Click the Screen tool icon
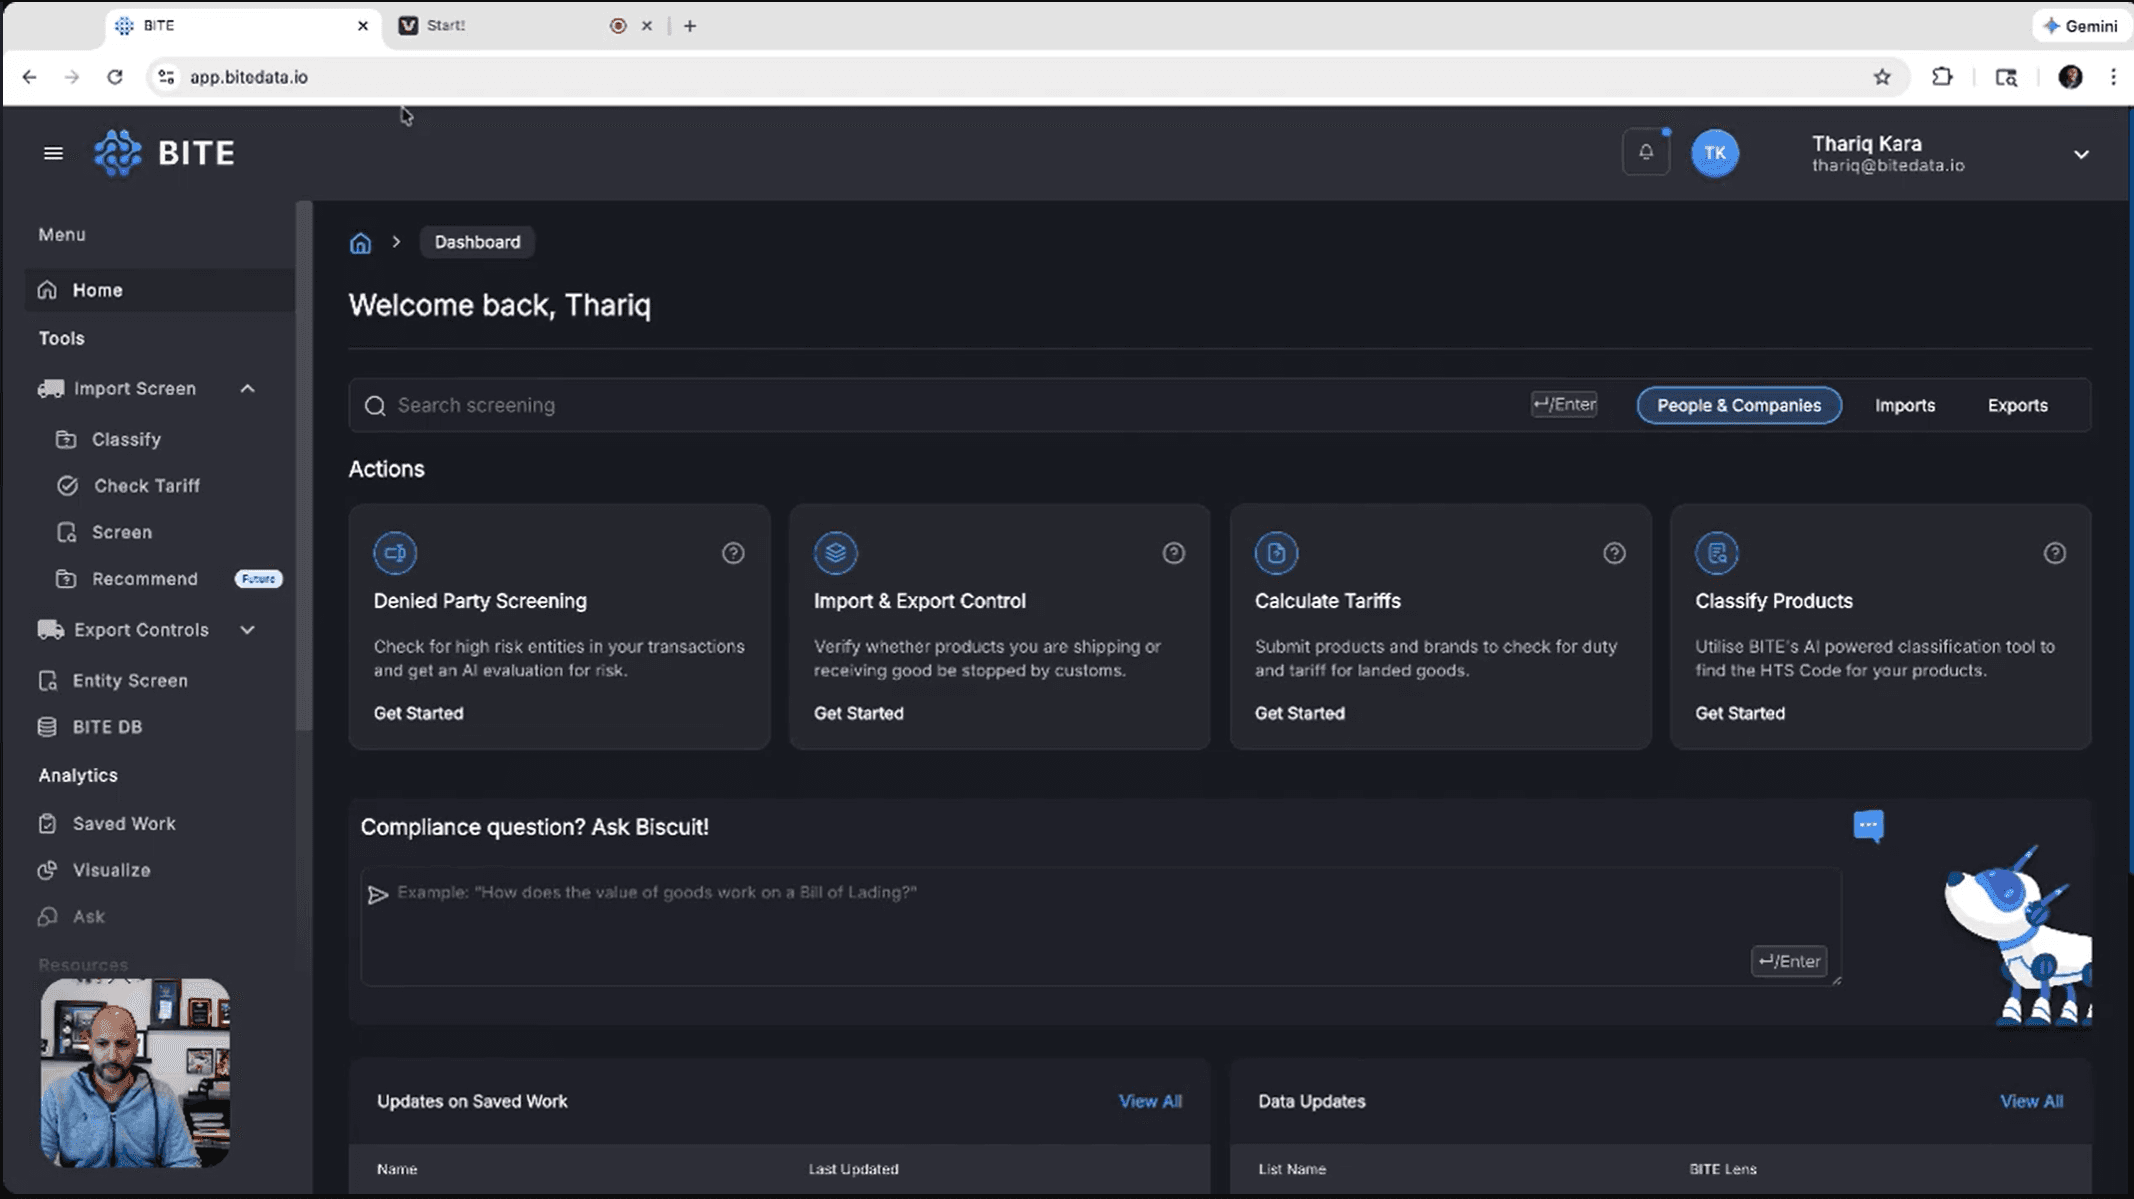This screenshot has width=2134, height=1199. (x=68, y=532)
